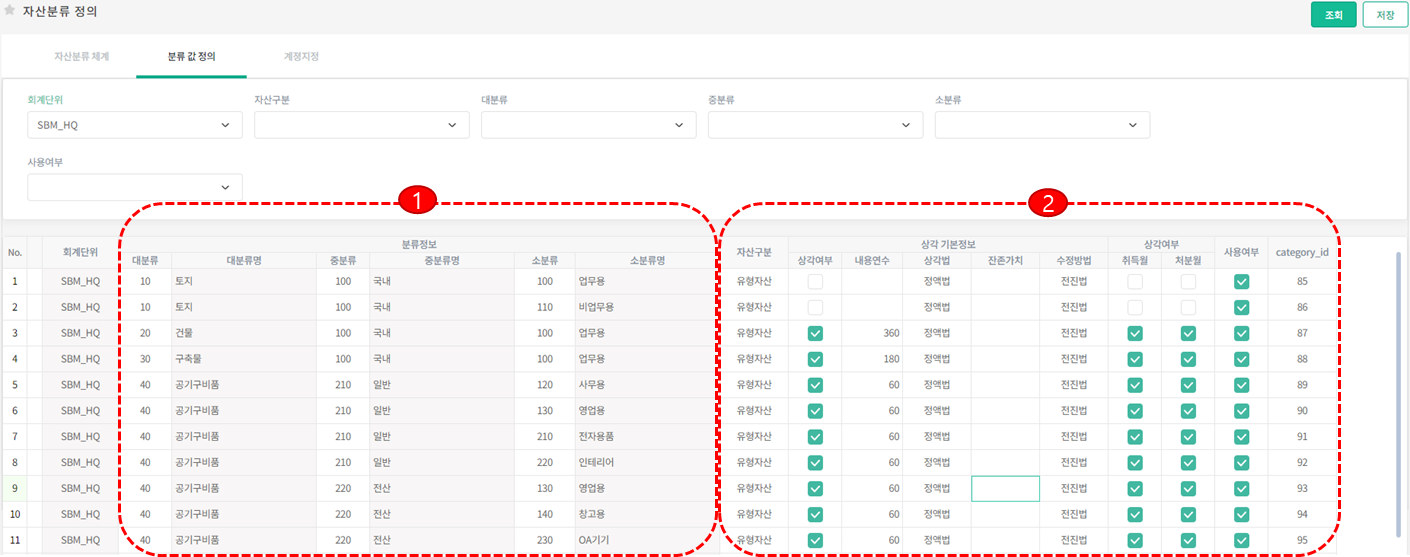Click the favorite star icon beside the title
Image resolution: width=1410 pixels, height=557 pixels.
pyautogui.click(x=10, y=11)
